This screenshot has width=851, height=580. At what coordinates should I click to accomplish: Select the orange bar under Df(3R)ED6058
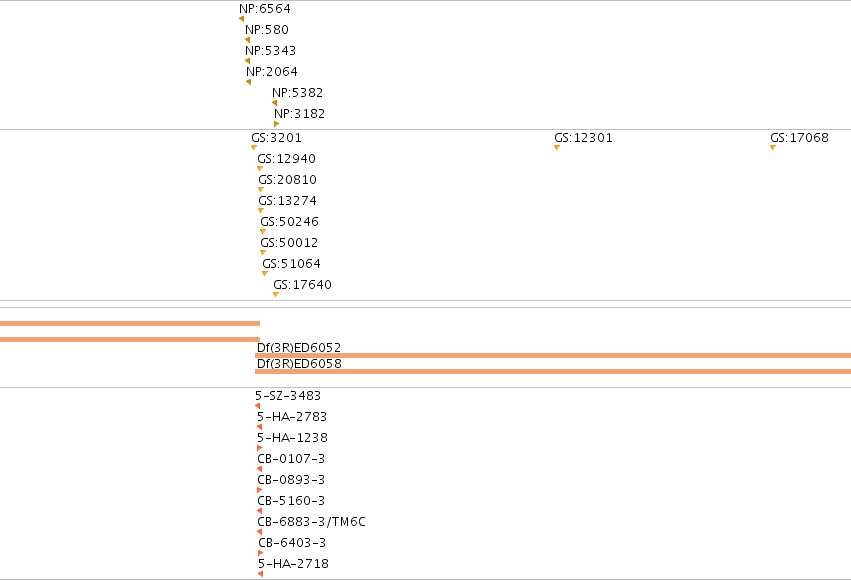click(x=553, y=372)
